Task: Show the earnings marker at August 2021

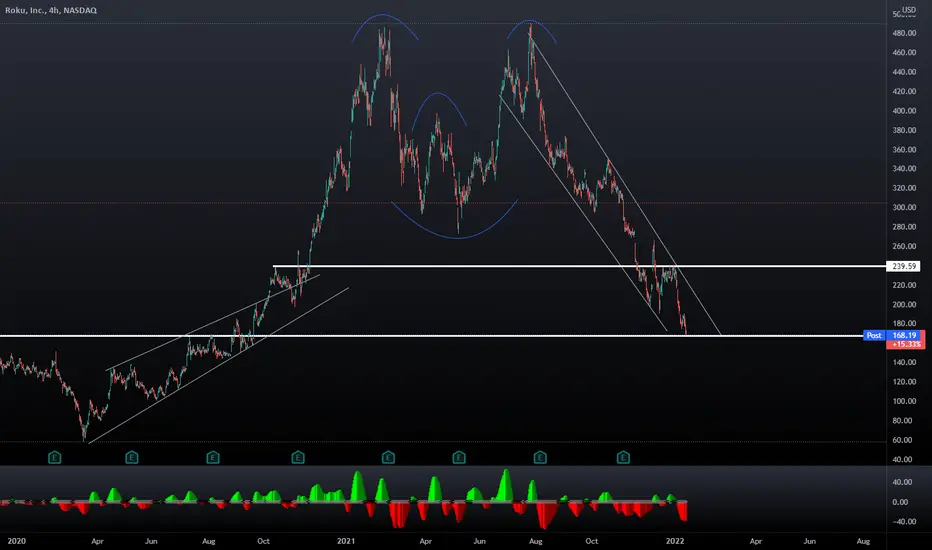Action: 540,457
